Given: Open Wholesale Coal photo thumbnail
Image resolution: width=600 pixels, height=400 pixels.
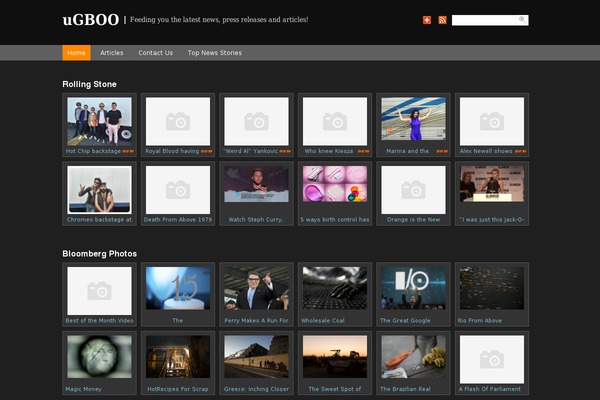Looking at the screenshot, I should (335, 288).
